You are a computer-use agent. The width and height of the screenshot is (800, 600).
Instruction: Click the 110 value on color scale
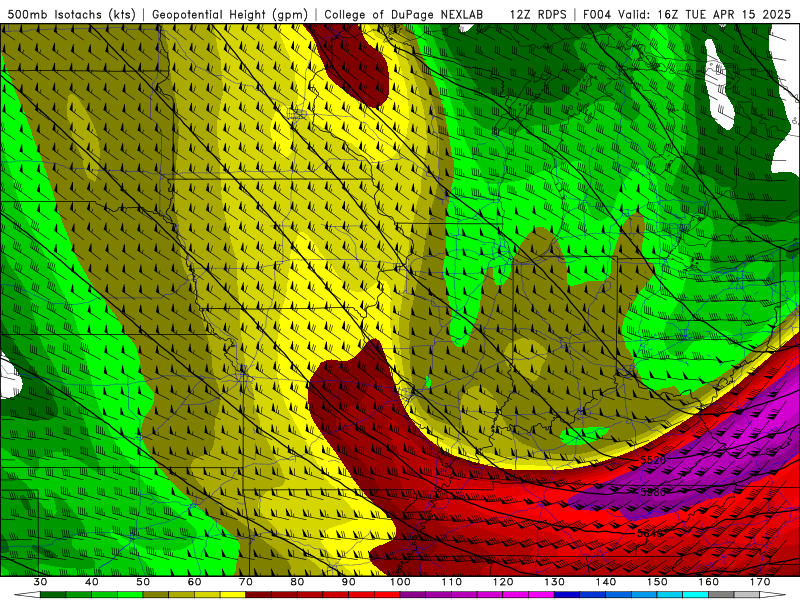[x=452, y=582]
